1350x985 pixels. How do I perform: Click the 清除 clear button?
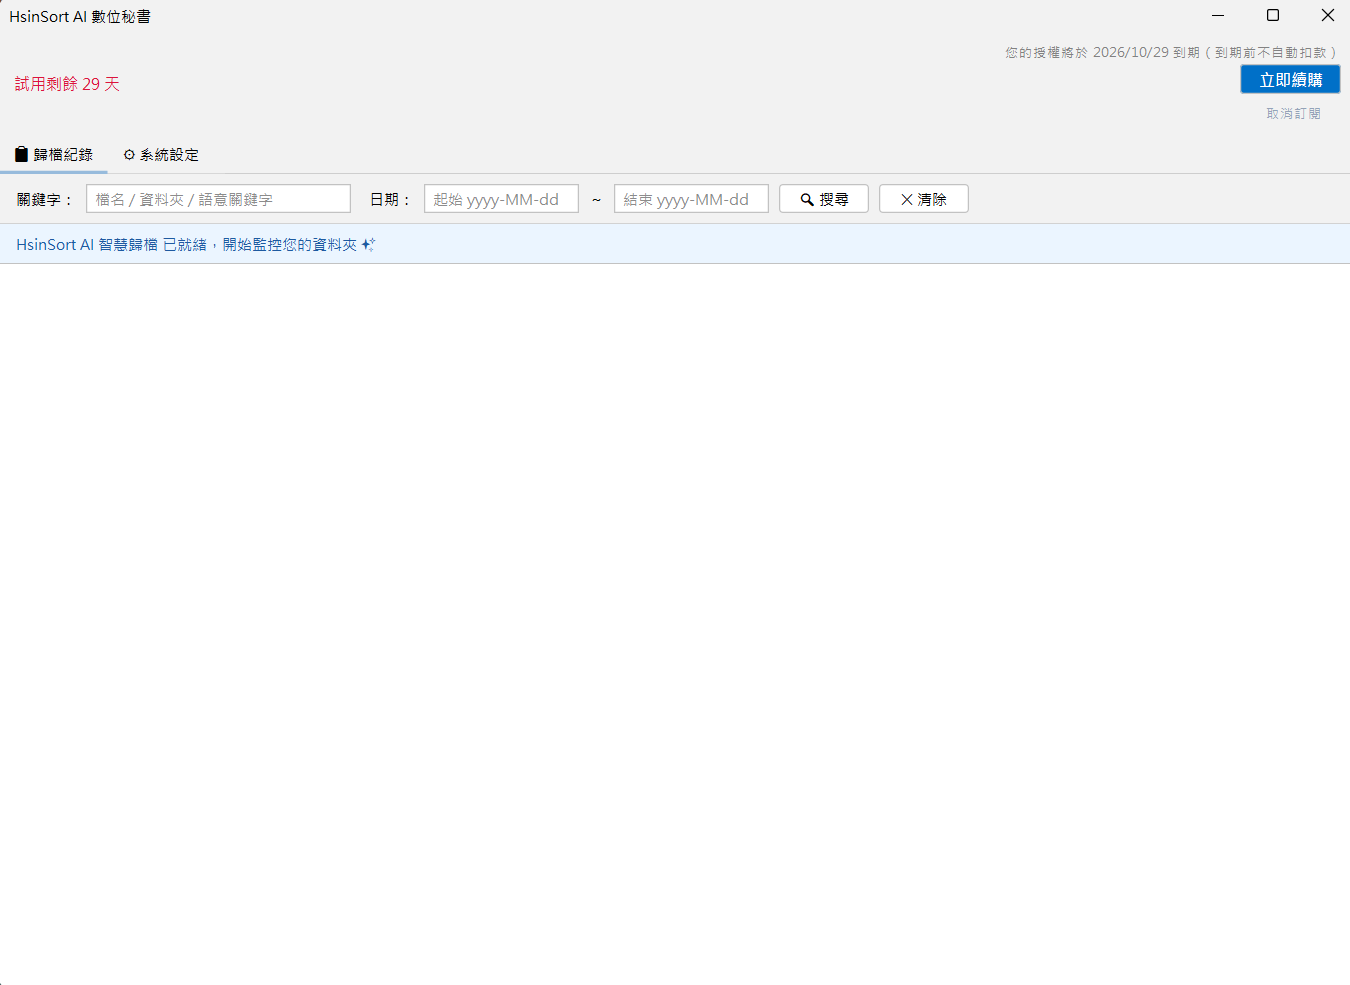click(x=924, y=199)
